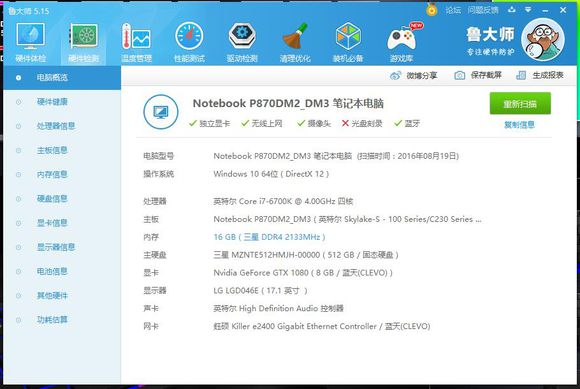Click the 摄像头 feature indicator
The width and height of the screenshot is (580, 389).
[x=314, y=124]
